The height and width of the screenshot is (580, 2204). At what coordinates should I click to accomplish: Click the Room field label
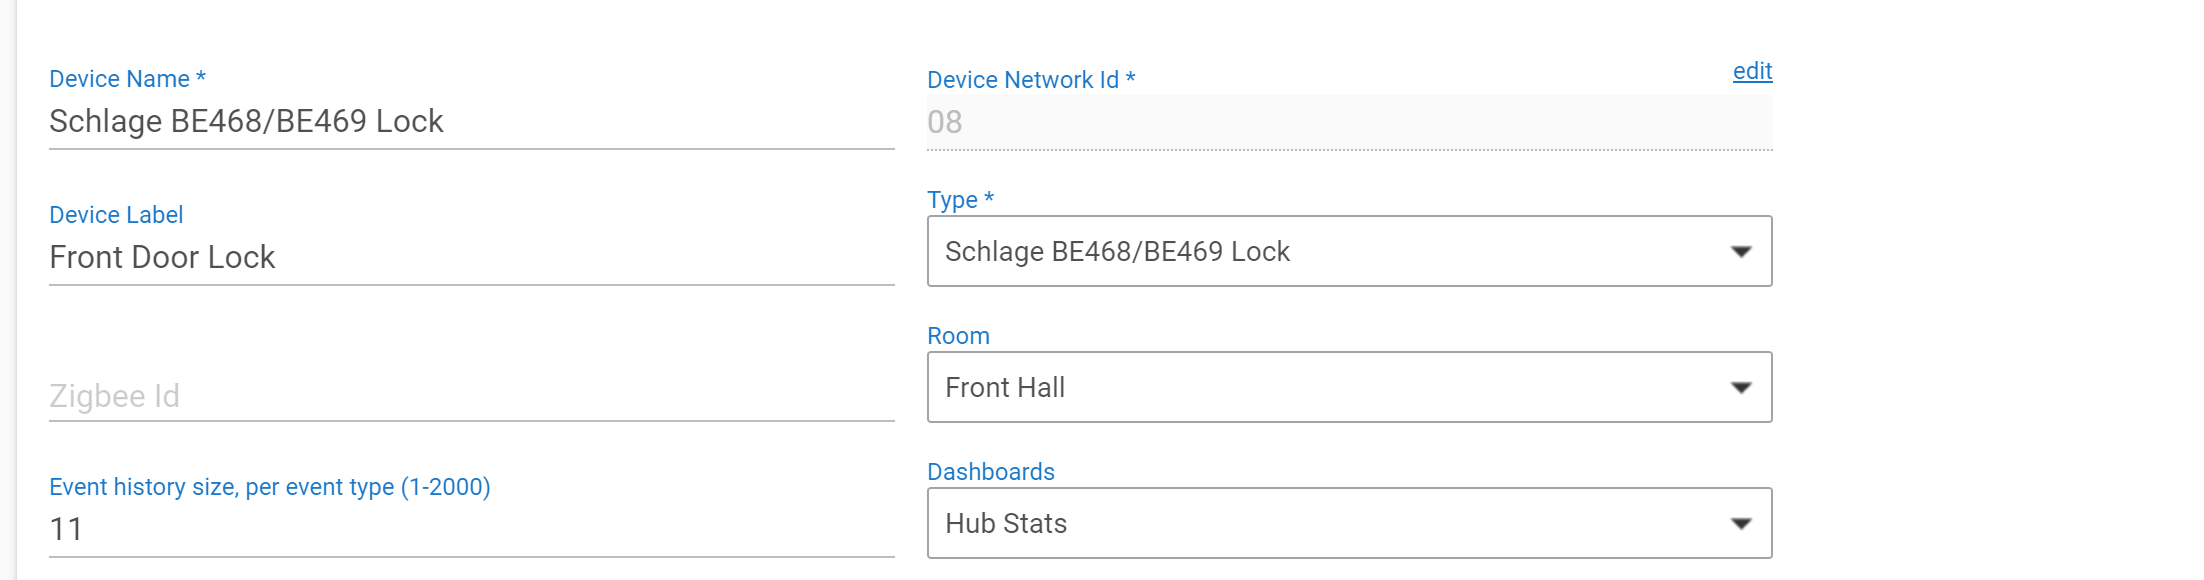(x=958, y=336)
